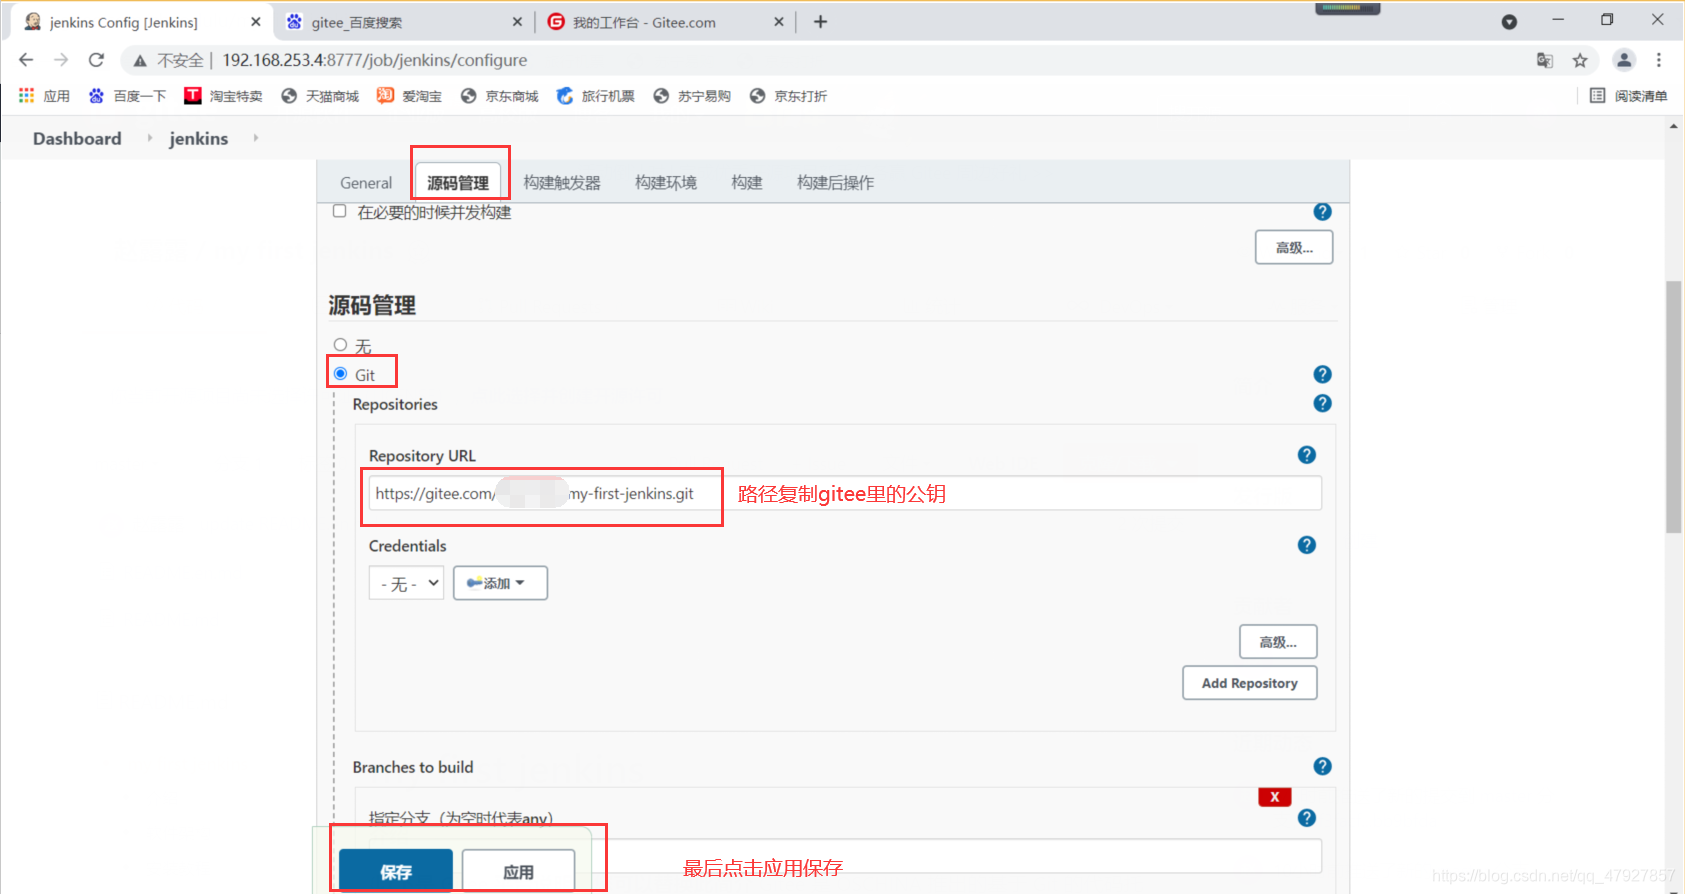The height and width of the screenshot is (894, 1685).
Task: Click the Repository URL input field
Action: [x=845, y=493]
